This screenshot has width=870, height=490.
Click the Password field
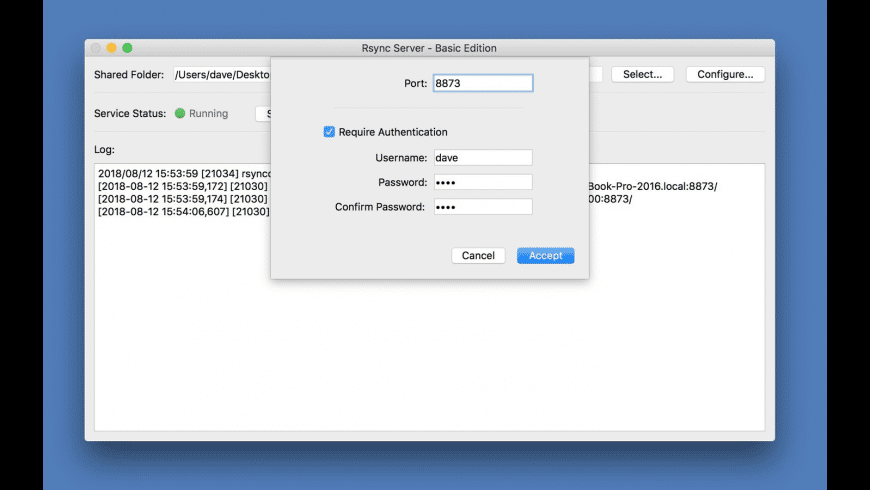[x=483, y=182]
